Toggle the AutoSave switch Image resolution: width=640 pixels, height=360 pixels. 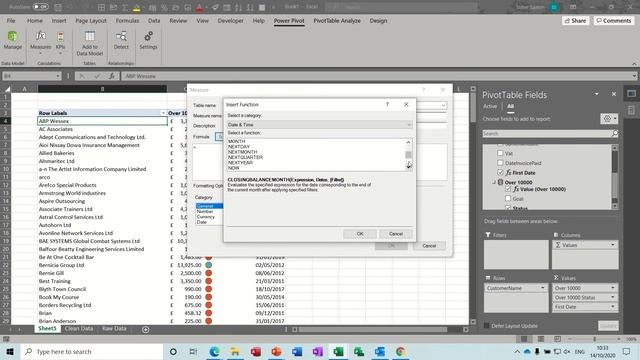tap(40, 7)
